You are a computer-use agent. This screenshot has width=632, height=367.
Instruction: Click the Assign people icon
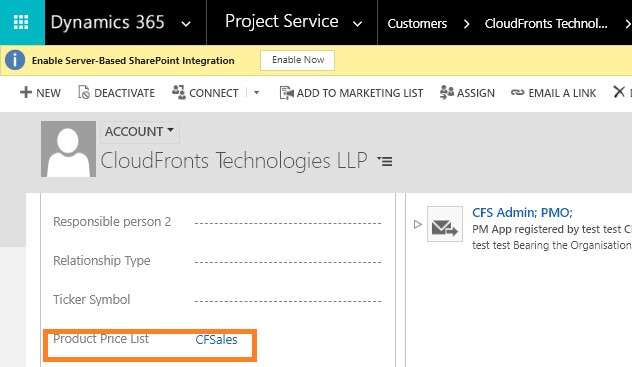(447, 92)
